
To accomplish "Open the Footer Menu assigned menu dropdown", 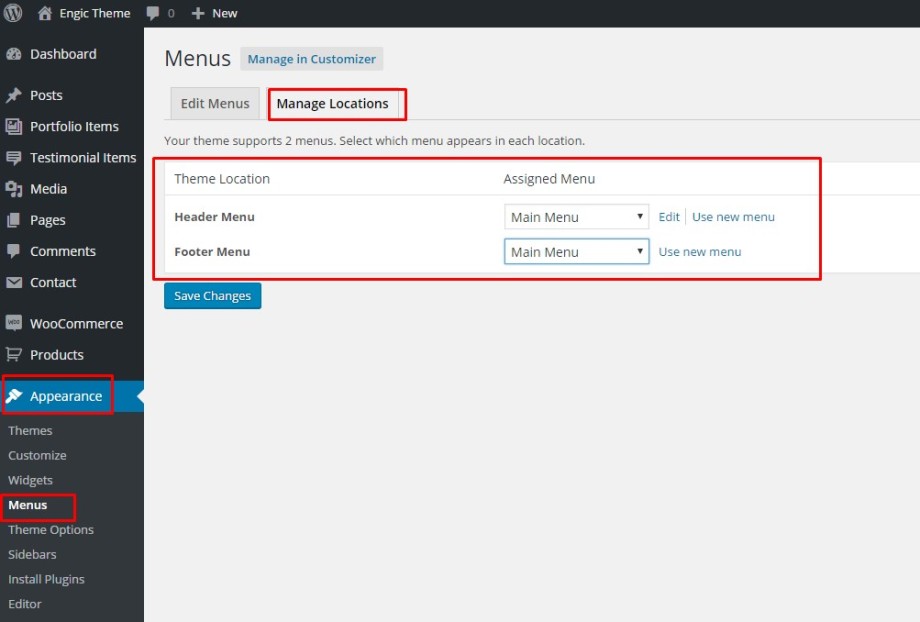I will click(575, 251).
